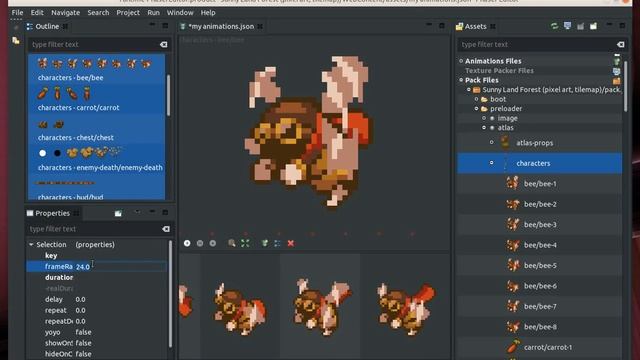640x360 pixels.
Task: Collapse the Pack Files section
Action: [x=461, y=80]
